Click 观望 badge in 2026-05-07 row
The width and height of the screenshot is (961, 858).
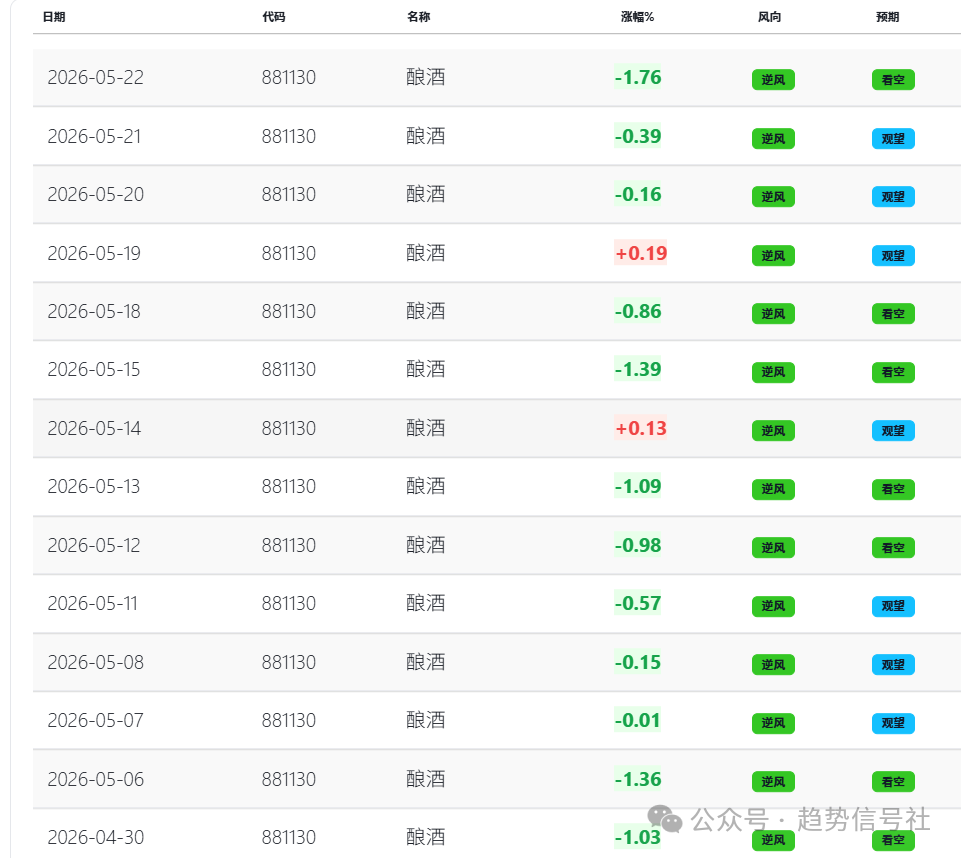point(893,723)
